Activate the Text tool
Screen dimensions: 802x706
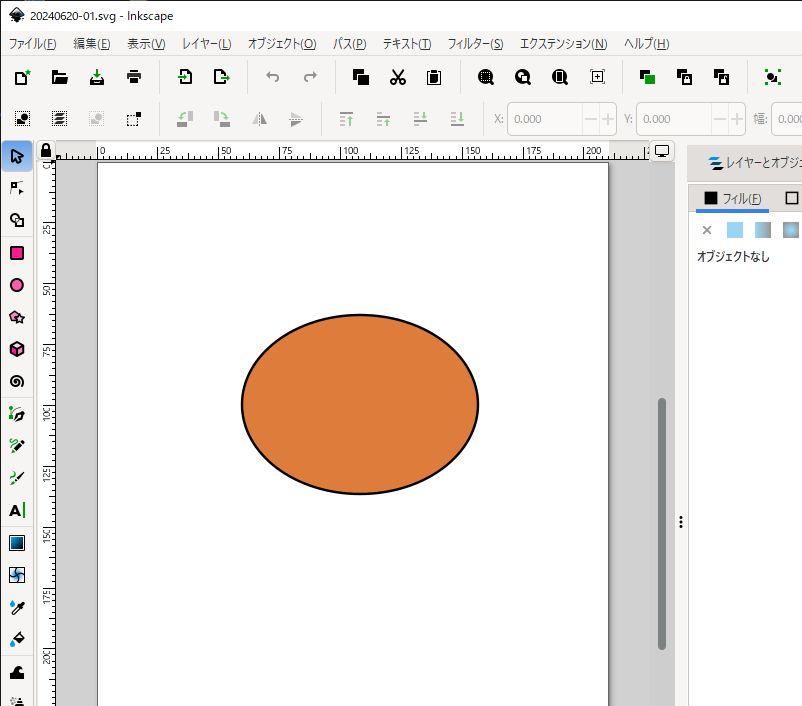(x=17, y=510)
